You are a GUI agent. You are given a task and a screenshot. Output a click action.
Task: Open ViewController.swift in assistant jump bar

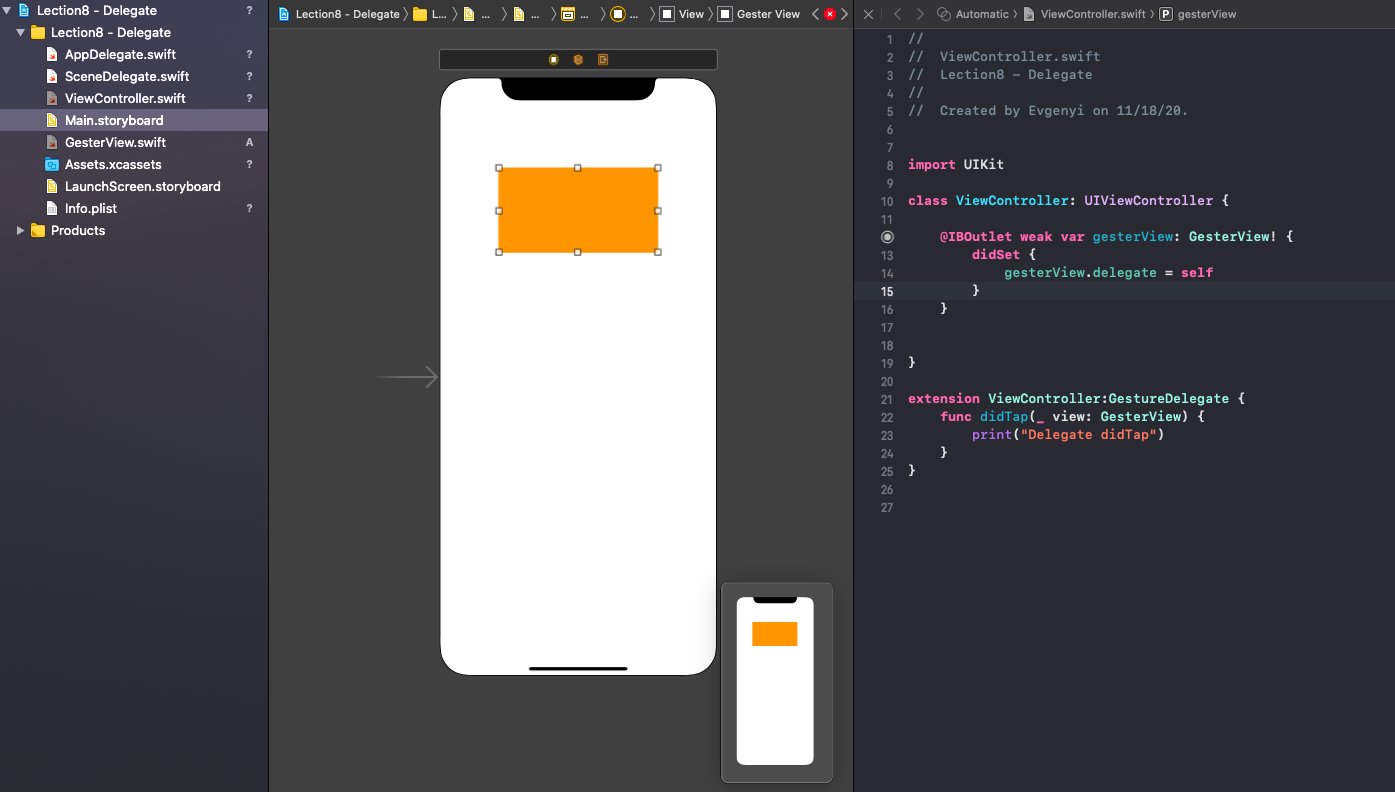[x=1084, y=14]
